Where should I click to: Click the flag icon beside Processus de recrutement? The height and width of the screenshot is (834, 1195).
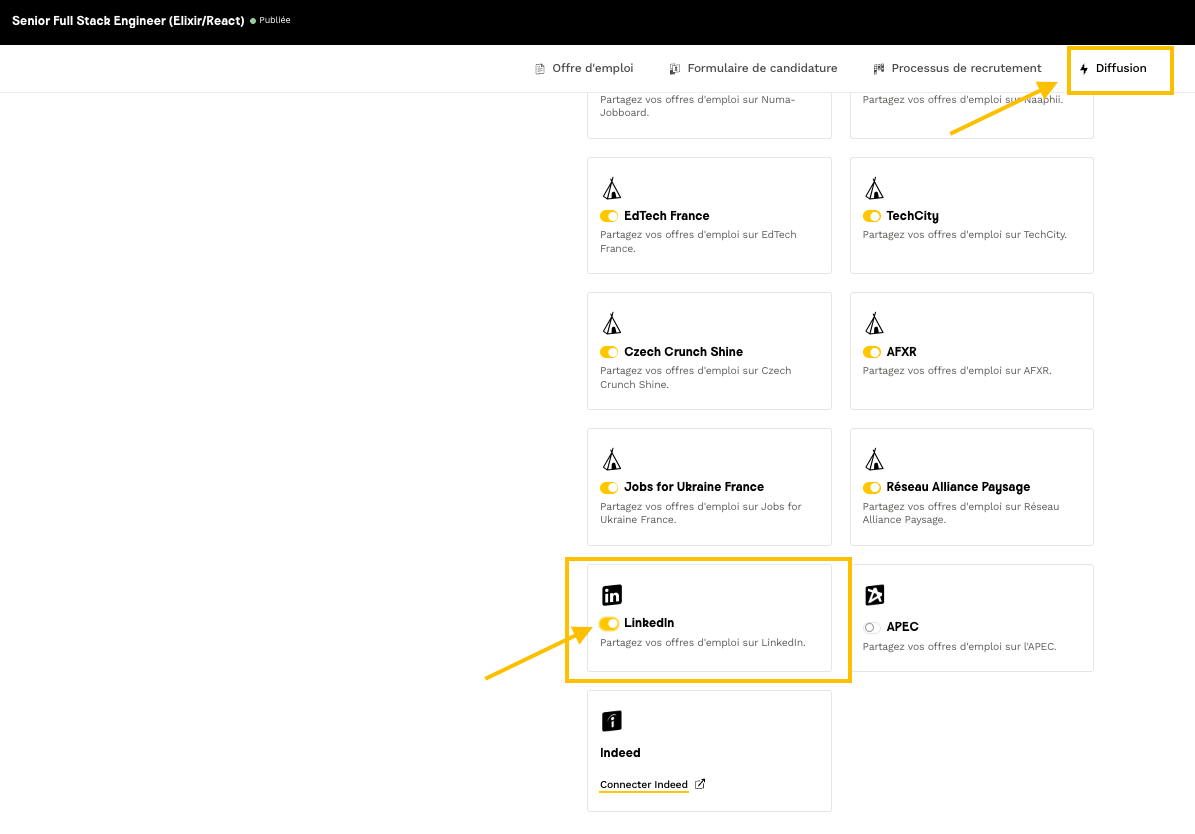878,69
